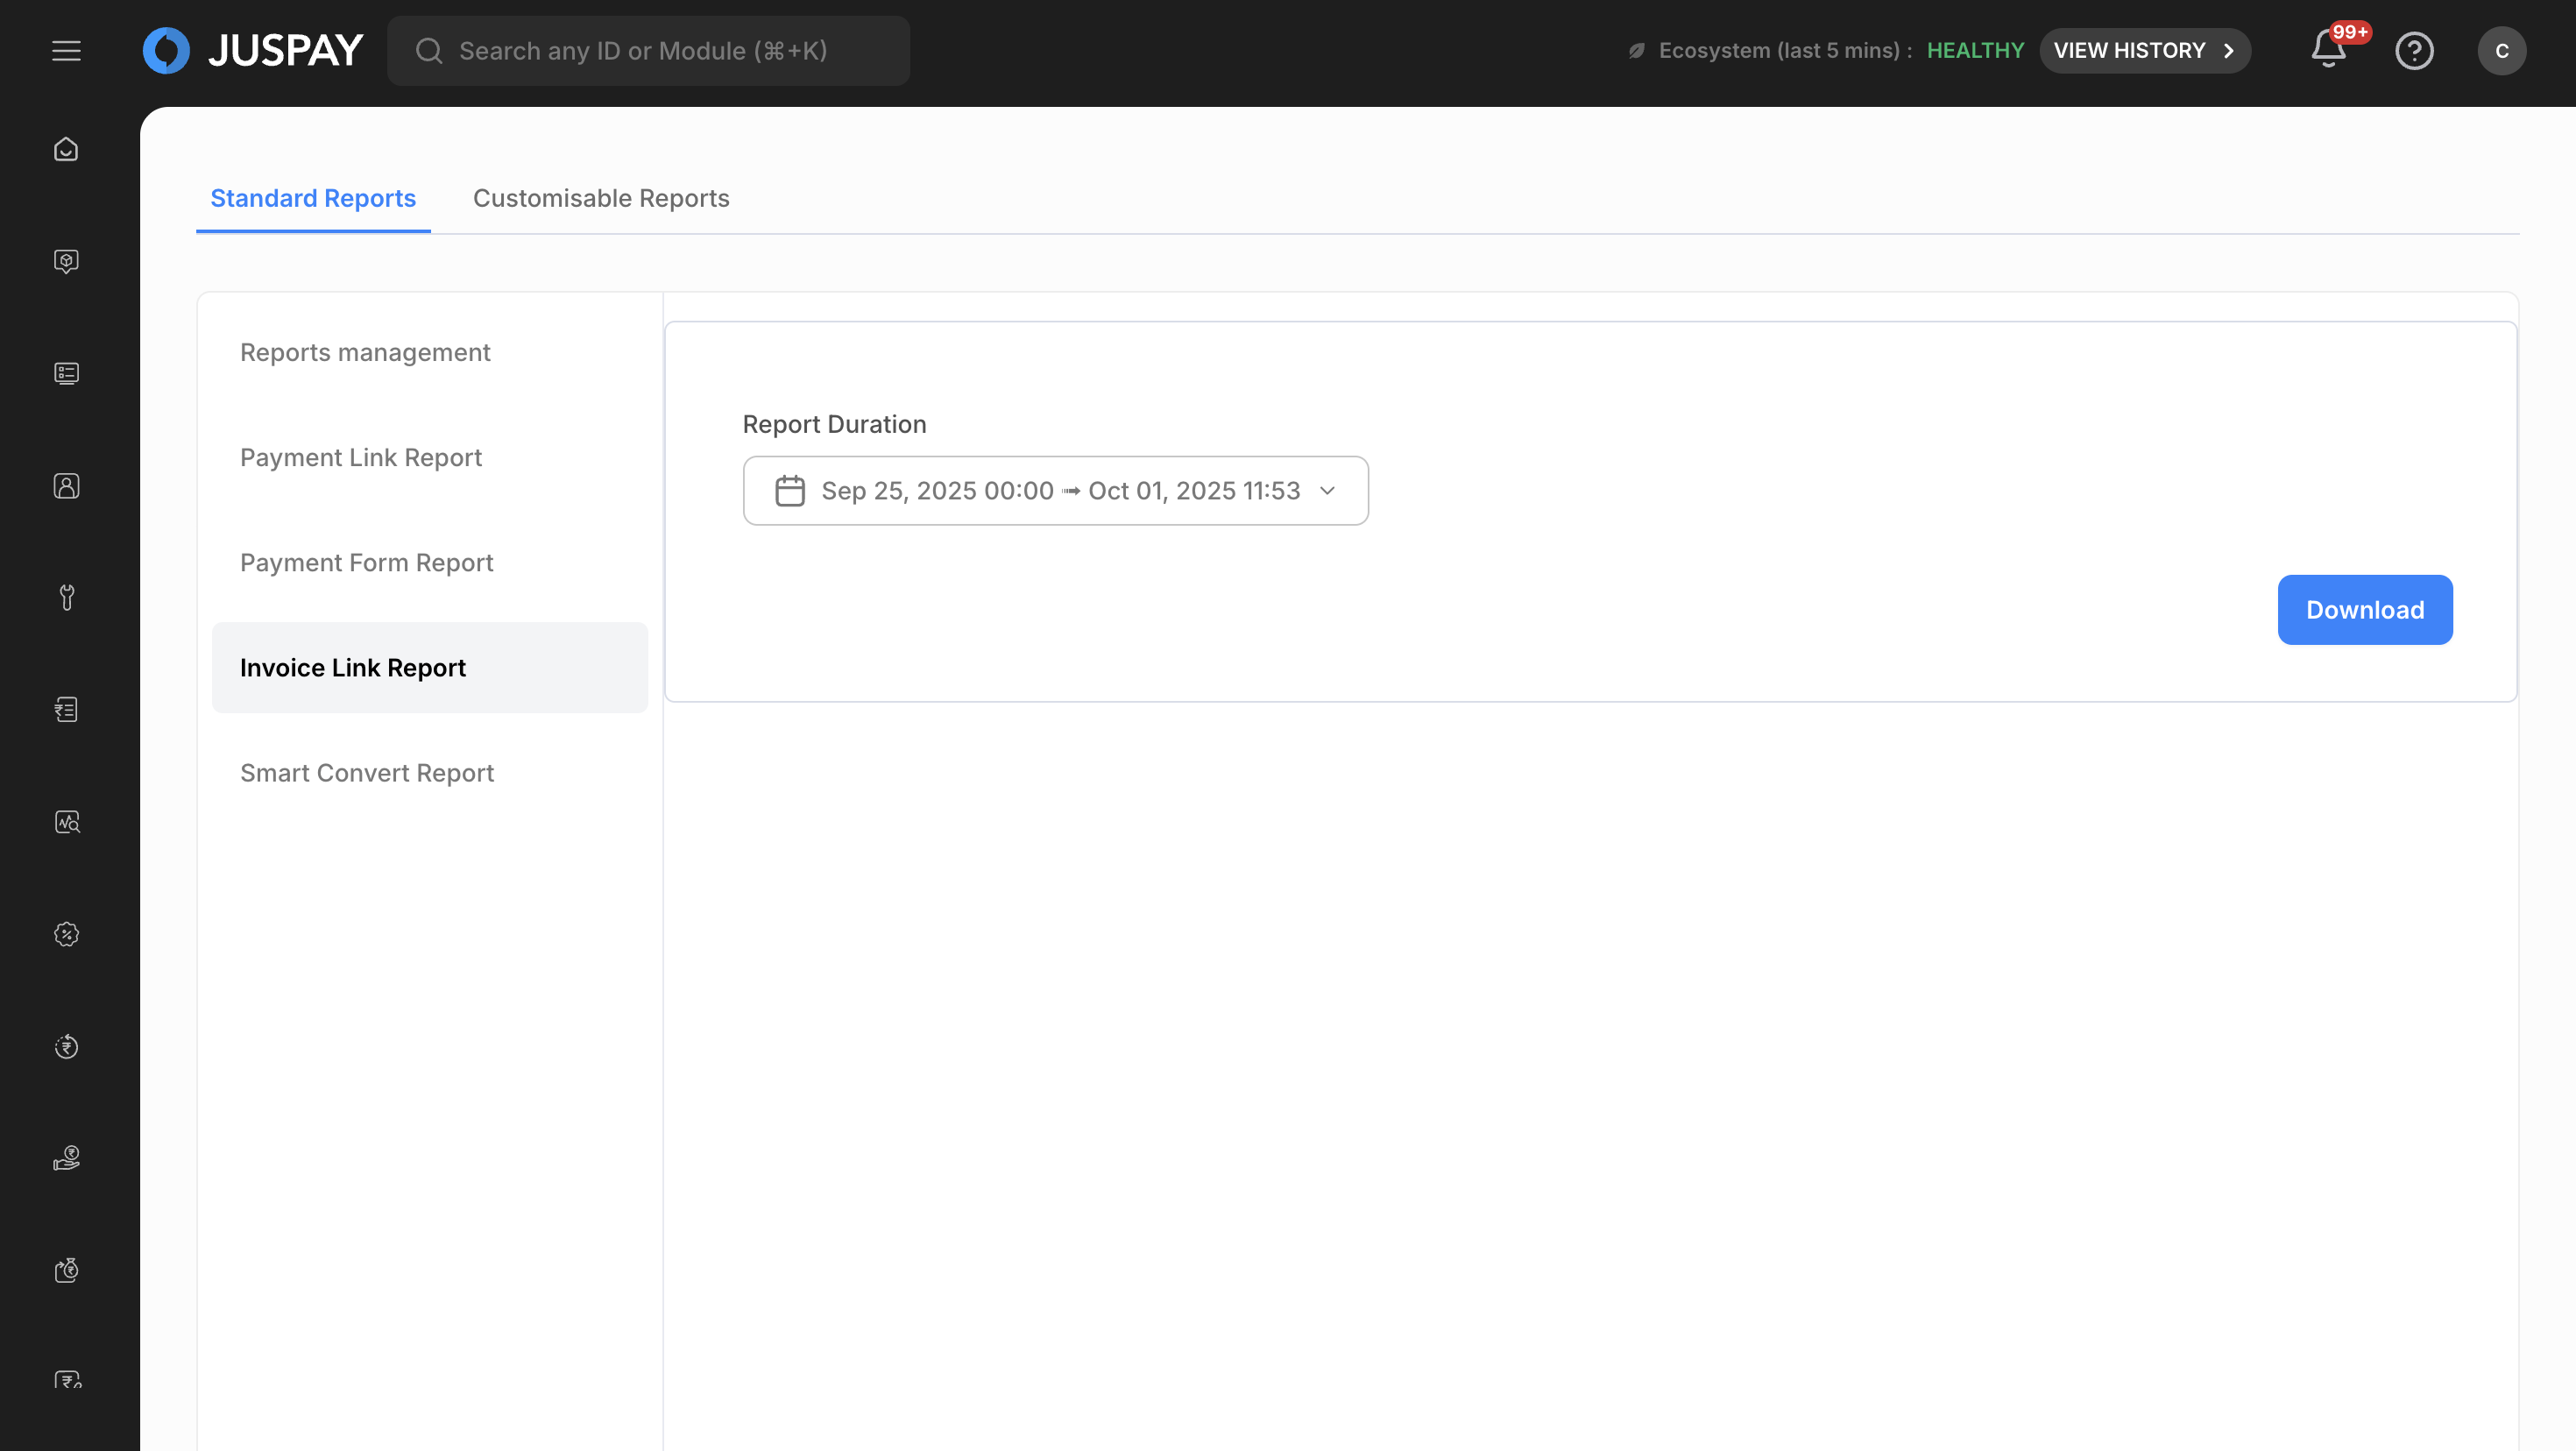The width and height of the screenshot is (2576, 1451).
Task: Open the hamburger menu icon
Action: coord(66,51)
